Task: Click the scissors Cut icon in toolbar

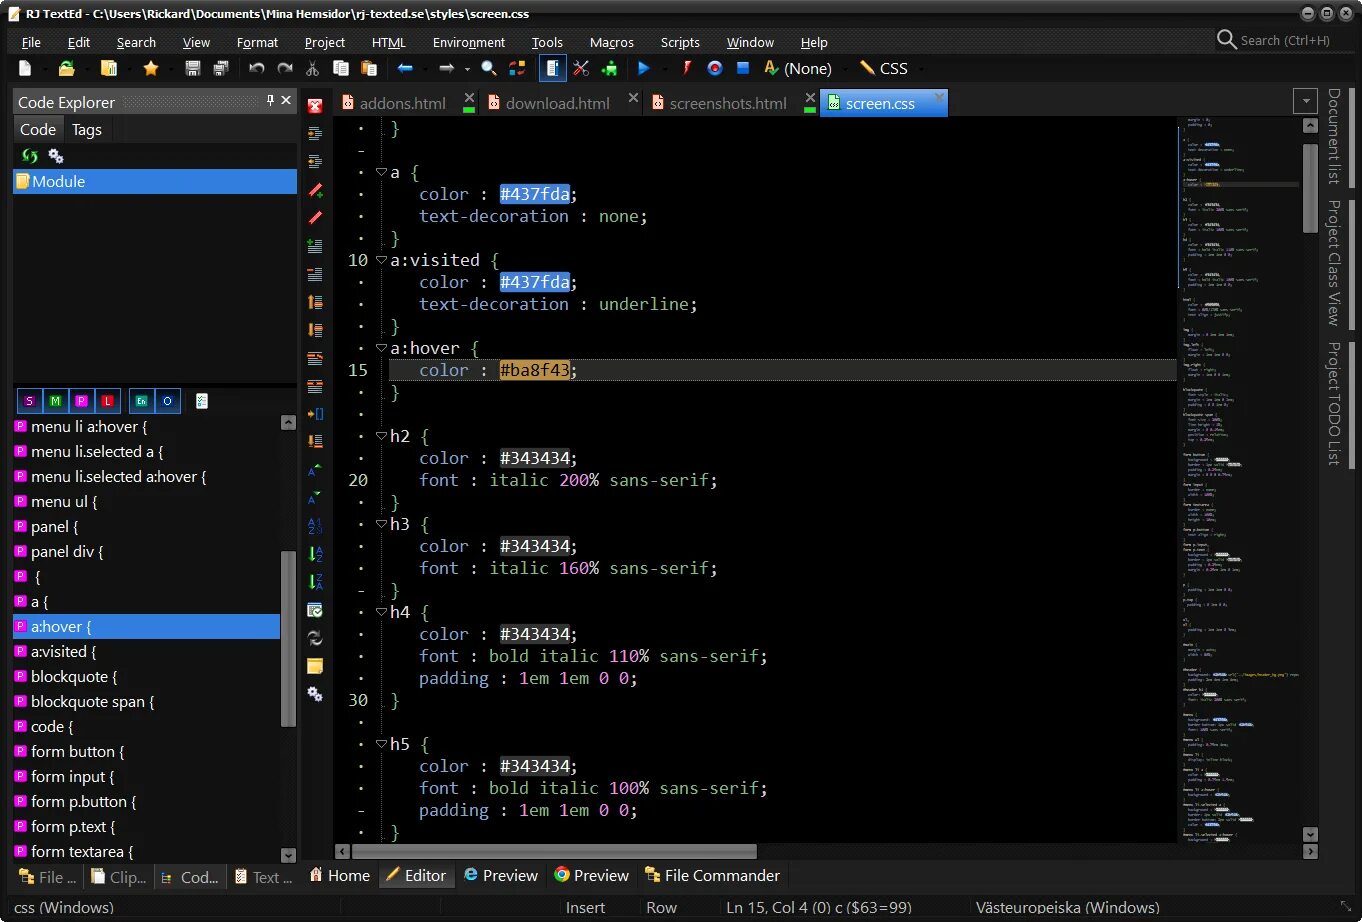Action: (312, 68)
